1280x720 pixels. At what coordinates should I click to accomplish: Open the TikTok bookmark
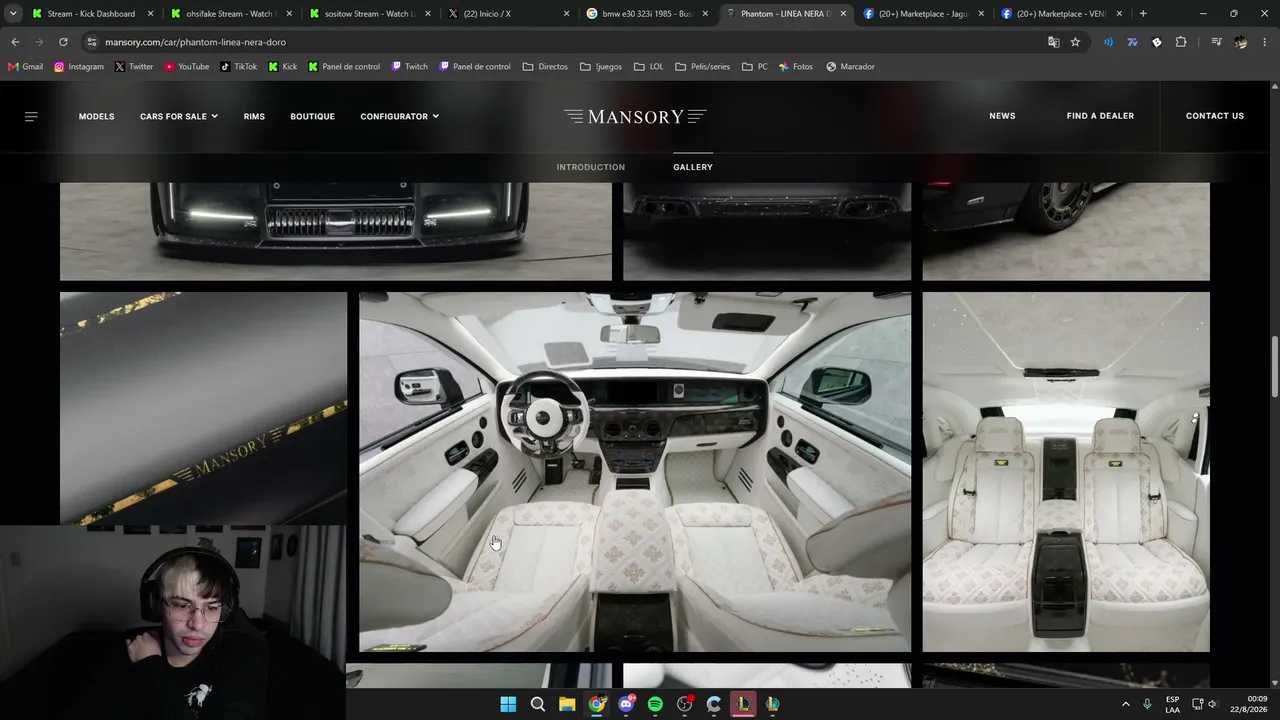tap(239, 67)
